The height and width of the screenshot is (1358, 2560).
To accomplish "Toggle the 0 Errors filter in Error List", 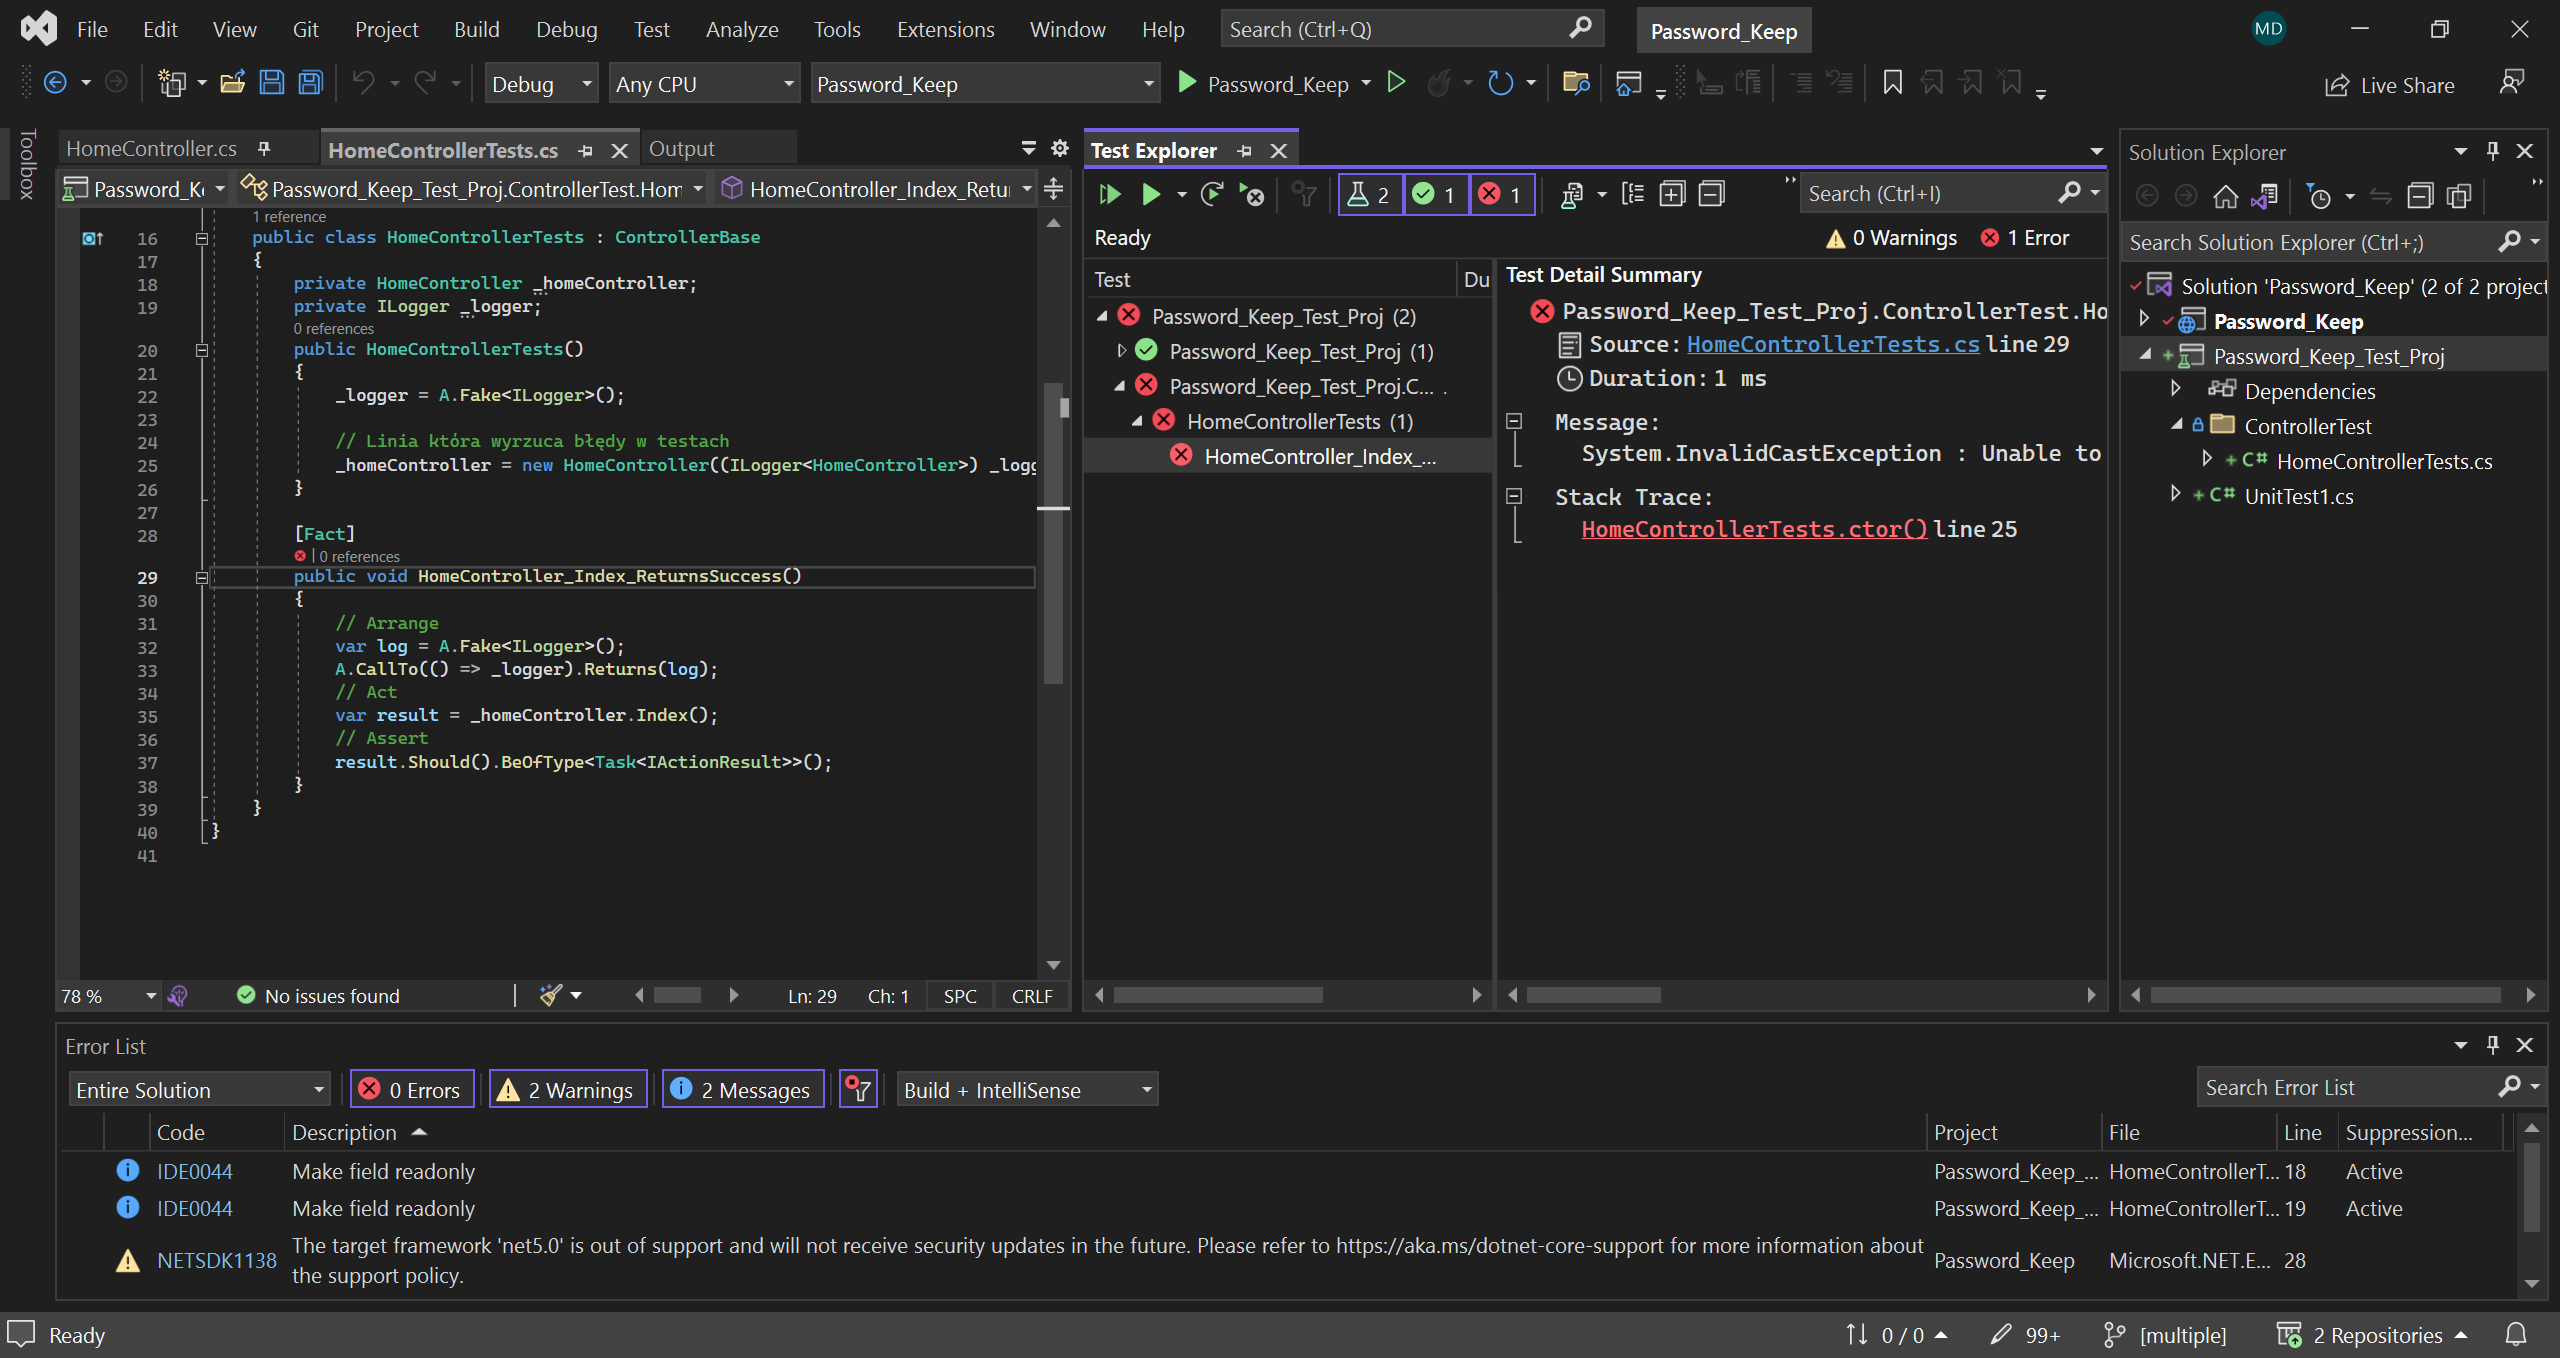I will click(411, 1089).
